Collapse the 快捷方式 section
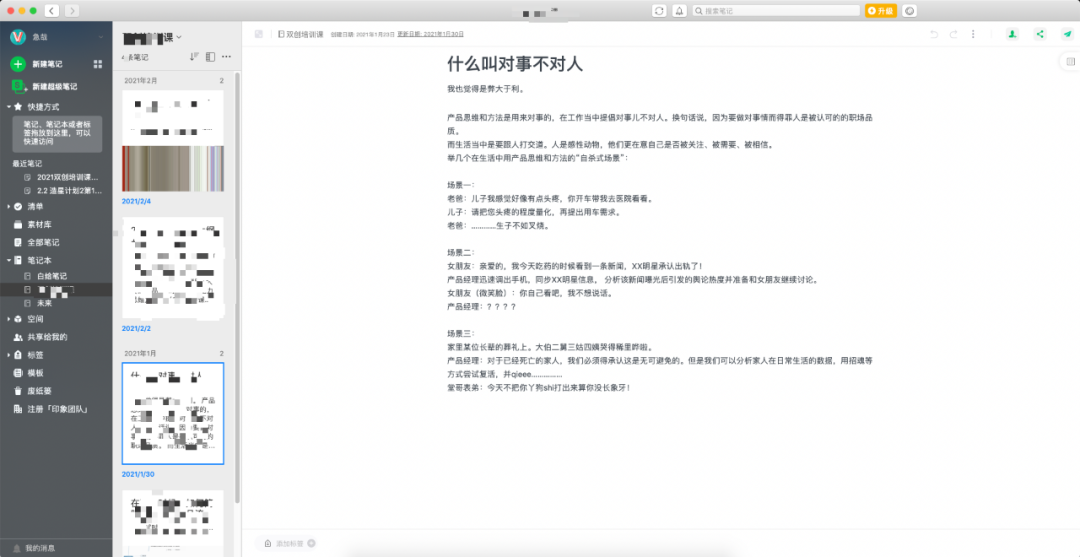This screenshot has height=557, width=1080. [x=8, y=106]
